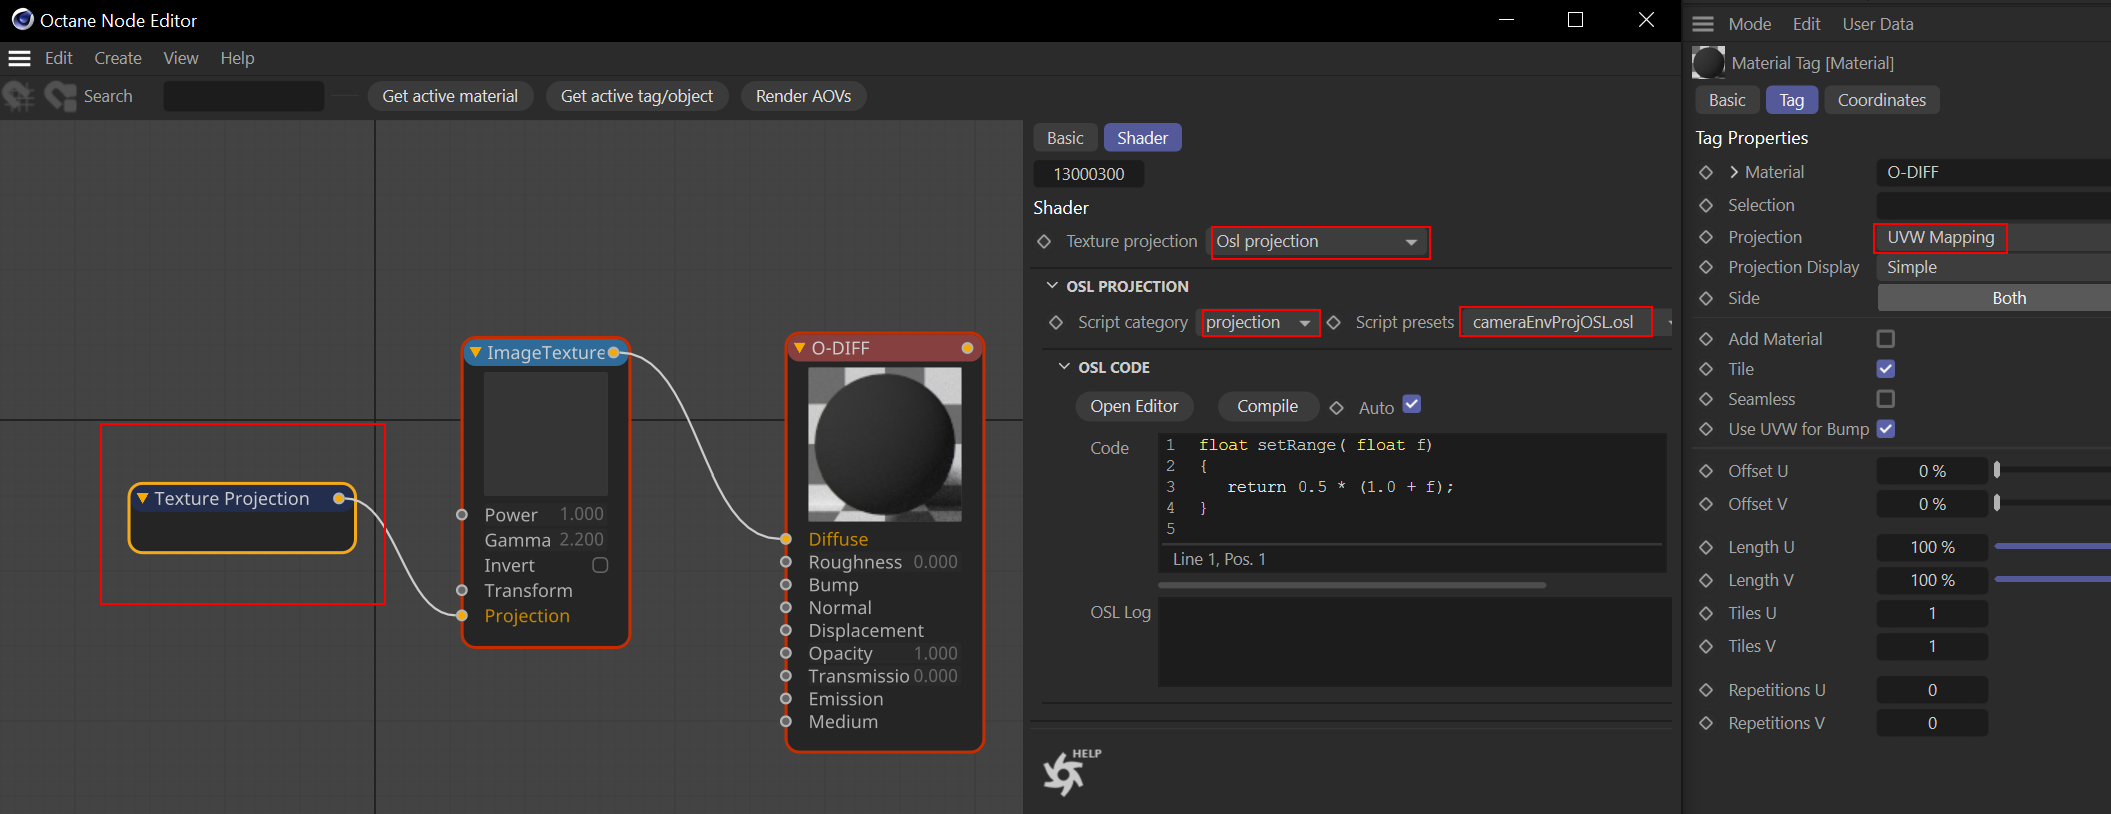This screenshot has height=814, width=2111.
Task: Toggle the Auto compile checkbox
Action: click(1412, 405)
